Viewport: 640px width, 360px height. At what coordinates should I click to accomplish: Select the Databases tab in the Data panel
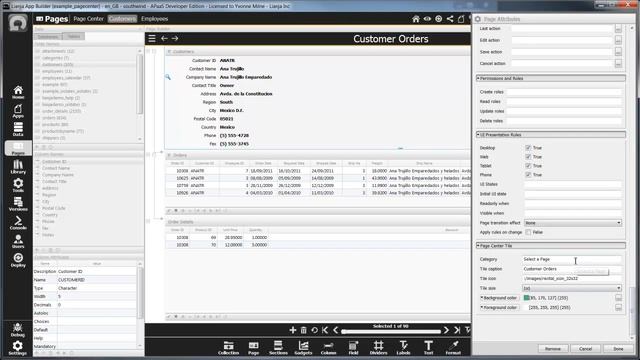48,37
